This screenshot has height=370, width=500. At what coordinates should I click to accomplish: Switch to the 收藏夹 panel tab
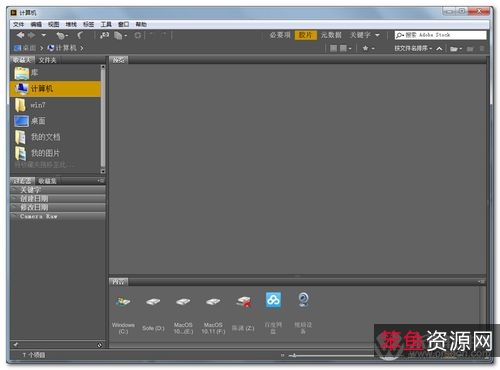tap(22, 60)
